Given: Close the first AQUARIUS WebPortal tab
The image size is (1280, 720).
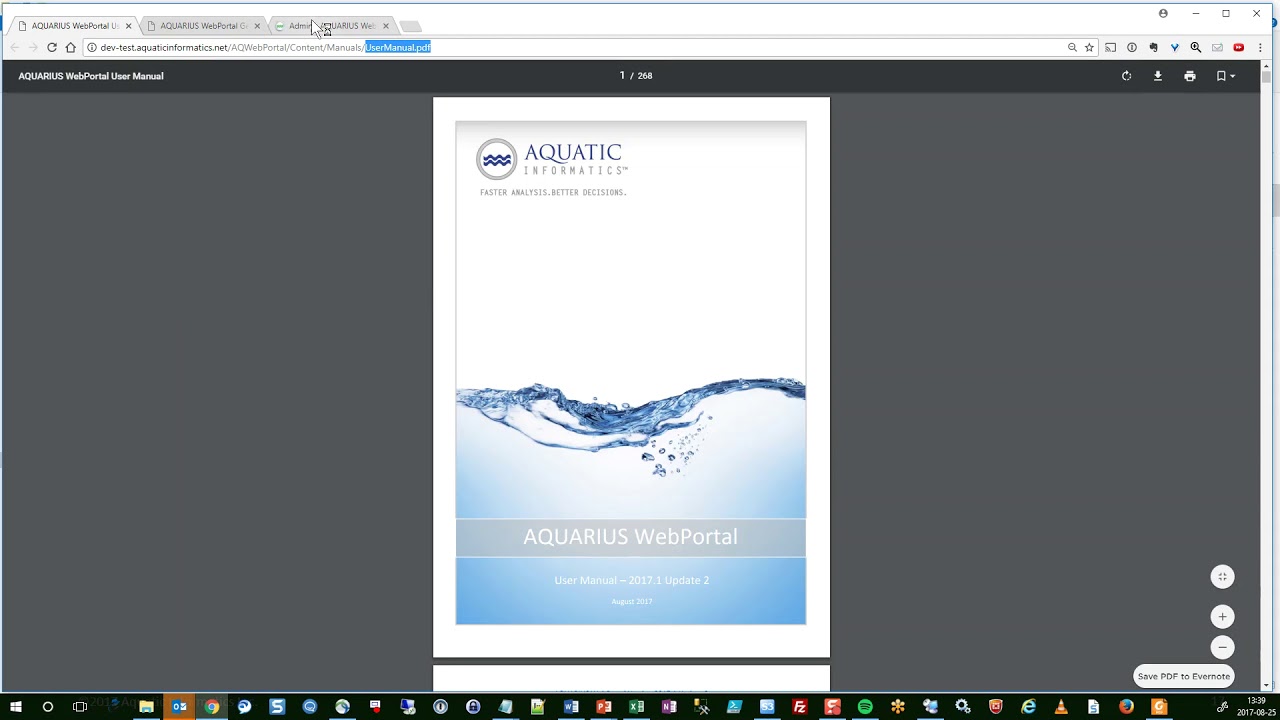Looking at the screenshot, I should [128, 26].
